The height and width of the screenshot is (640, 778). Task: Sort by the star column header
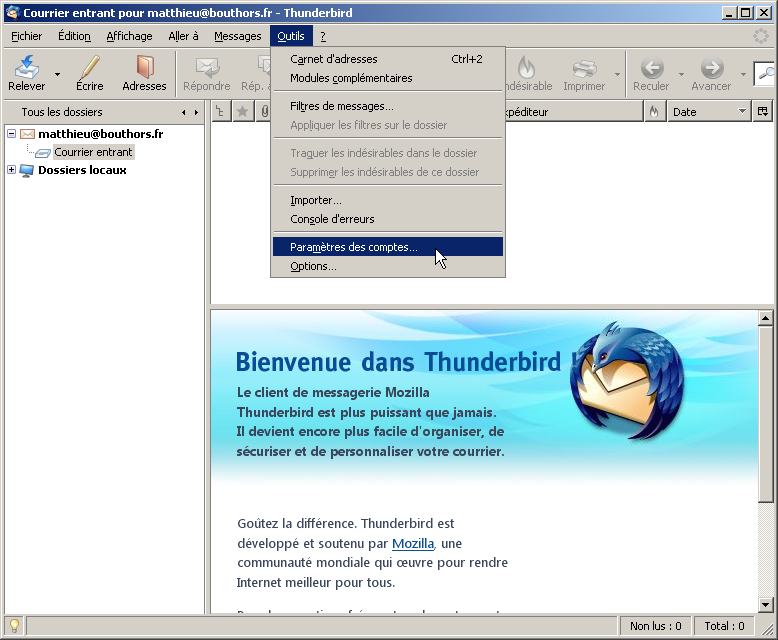pos(242,112)
